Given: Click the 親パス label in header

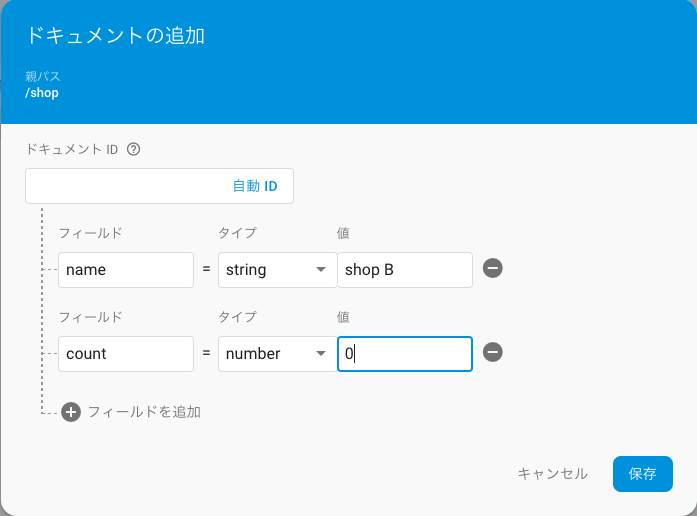Looking at the screenshot, I should point(42,76).
